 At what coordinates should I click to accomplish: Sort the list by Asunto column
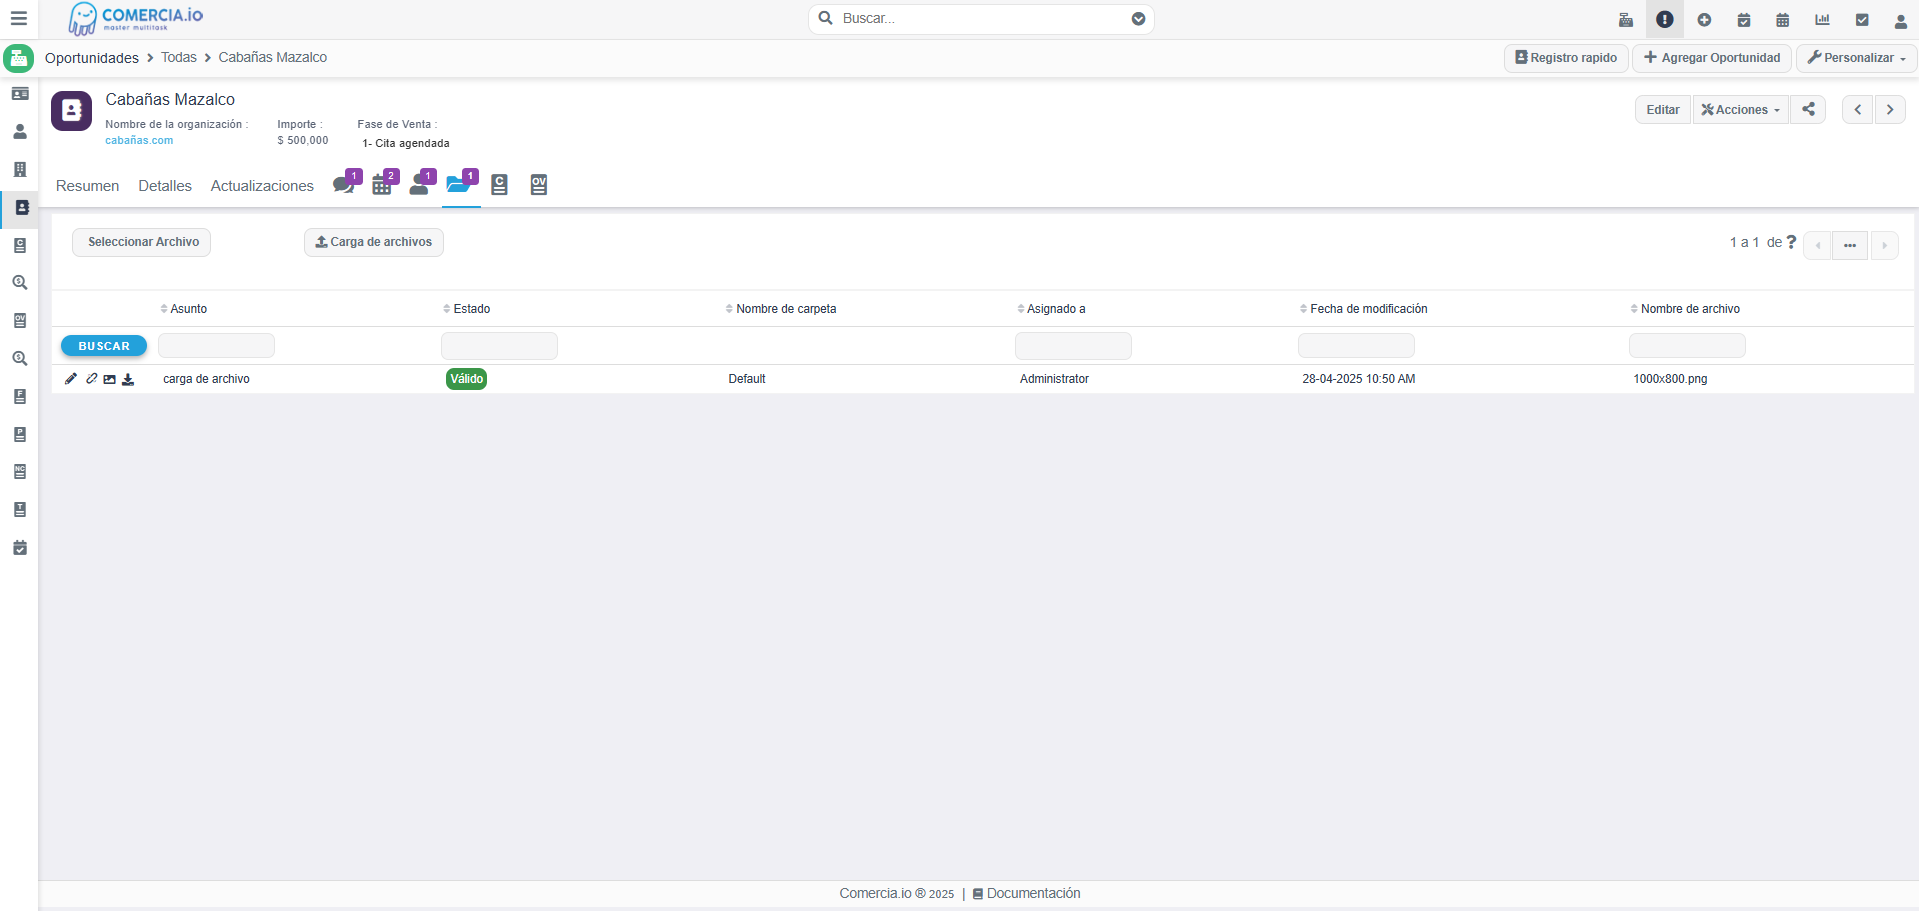click(188, 309)
